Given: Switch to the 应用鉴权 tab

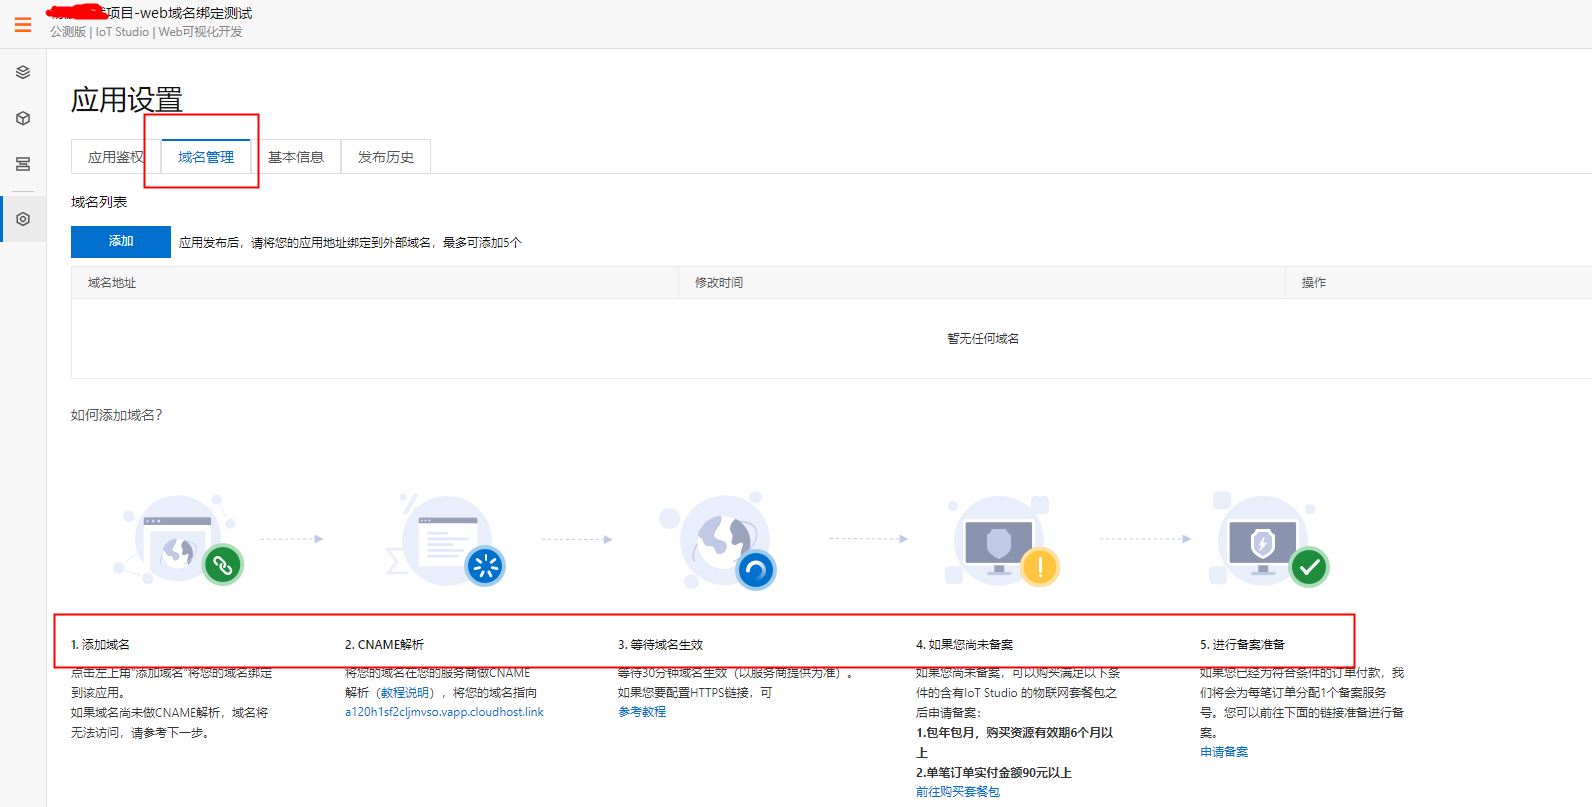Looking at the screenshot, I should [x=116, y=157].
